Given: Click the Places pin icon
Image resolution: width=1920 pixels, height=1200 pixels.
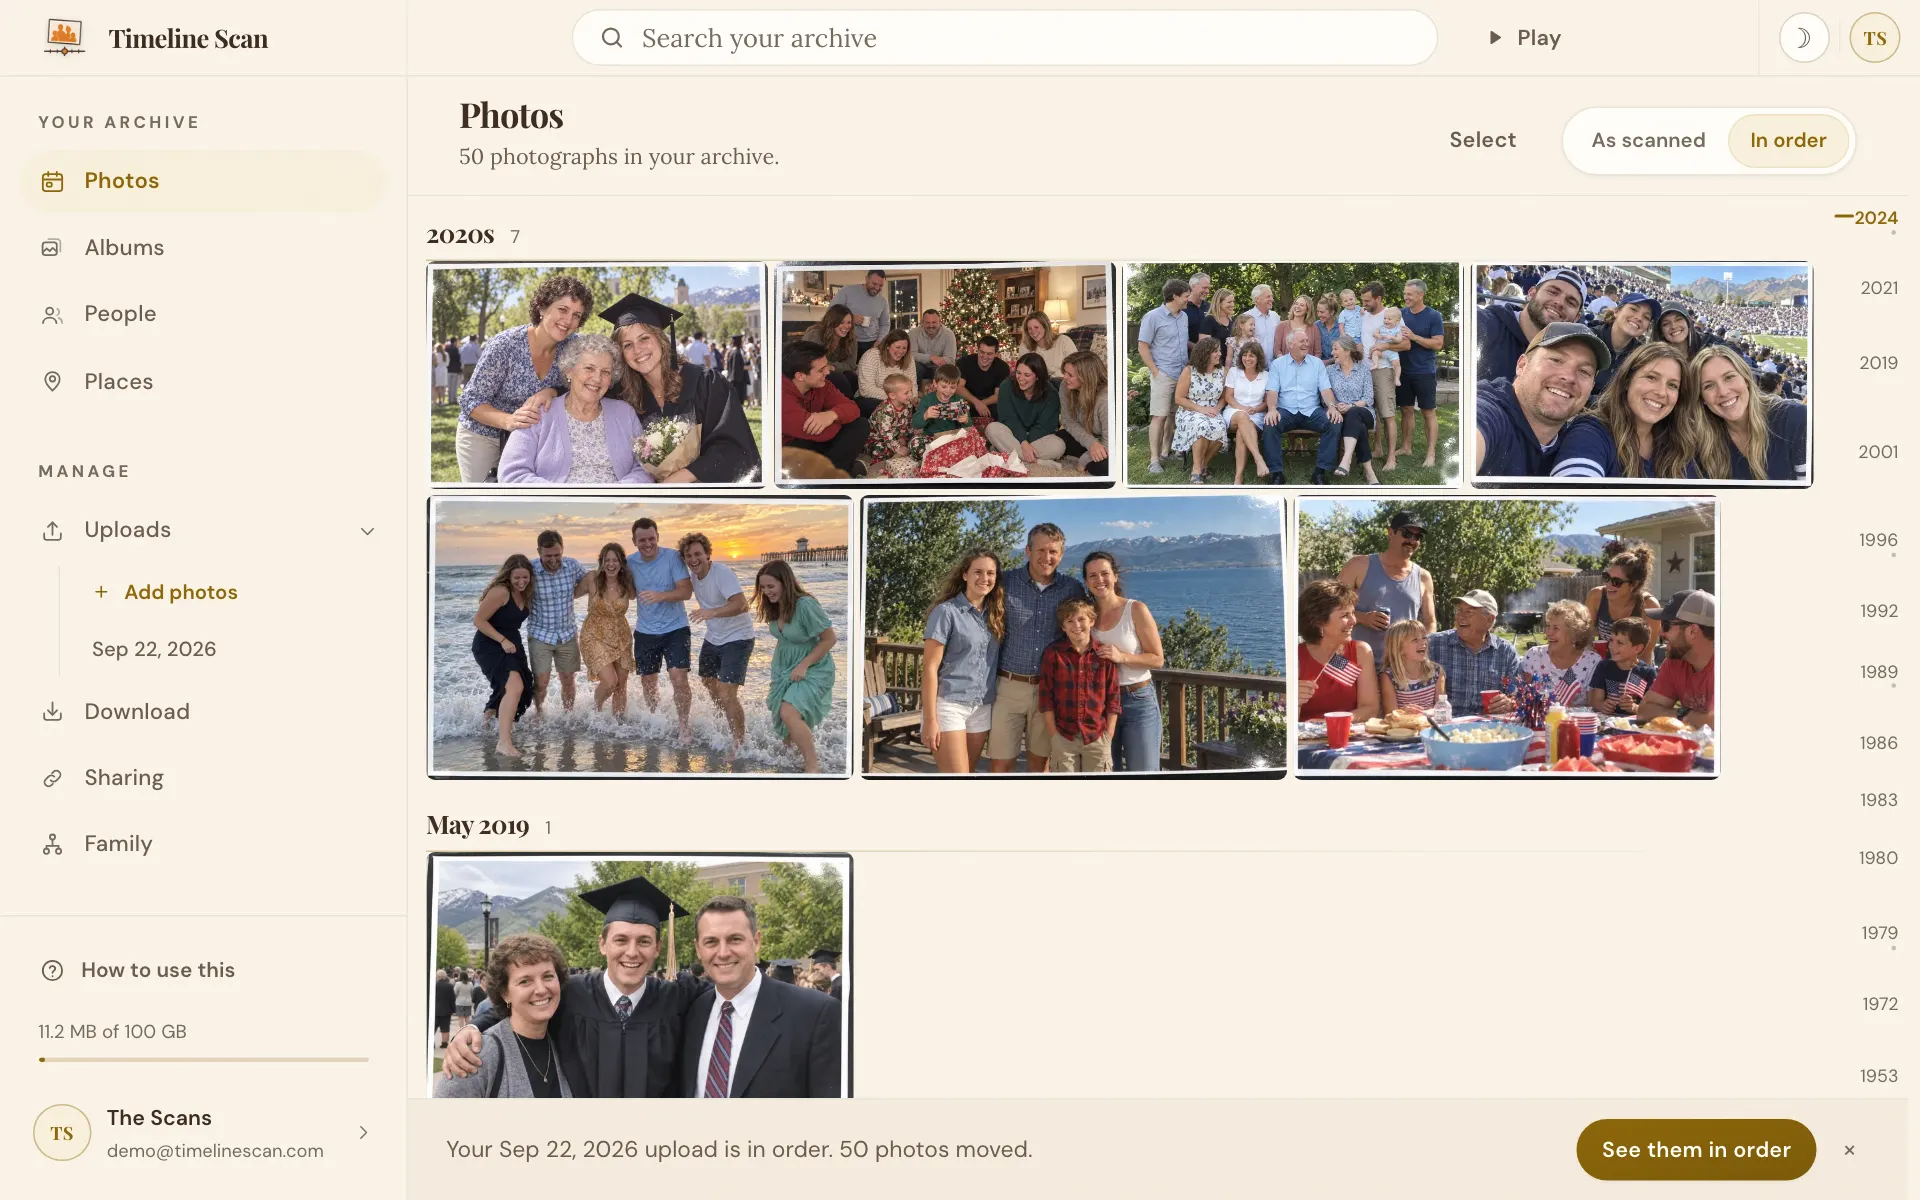Looking at the screenshot, I should coord(52,381).
